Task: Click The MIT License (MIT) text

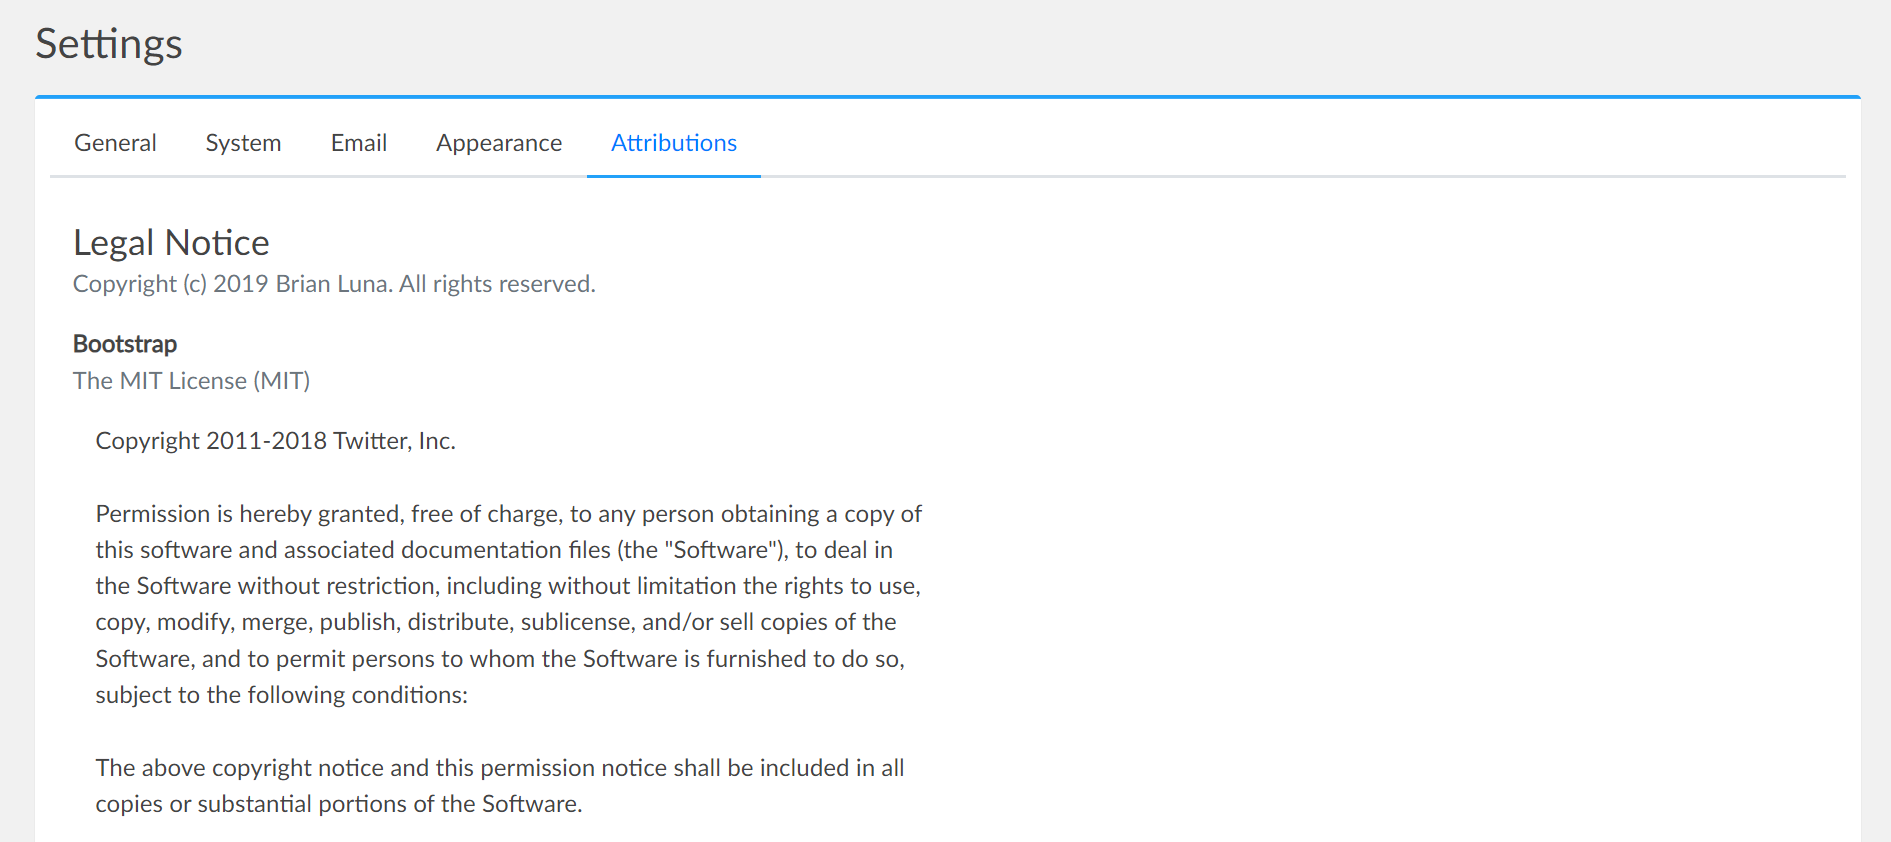Action: click(x=191, y=381)
